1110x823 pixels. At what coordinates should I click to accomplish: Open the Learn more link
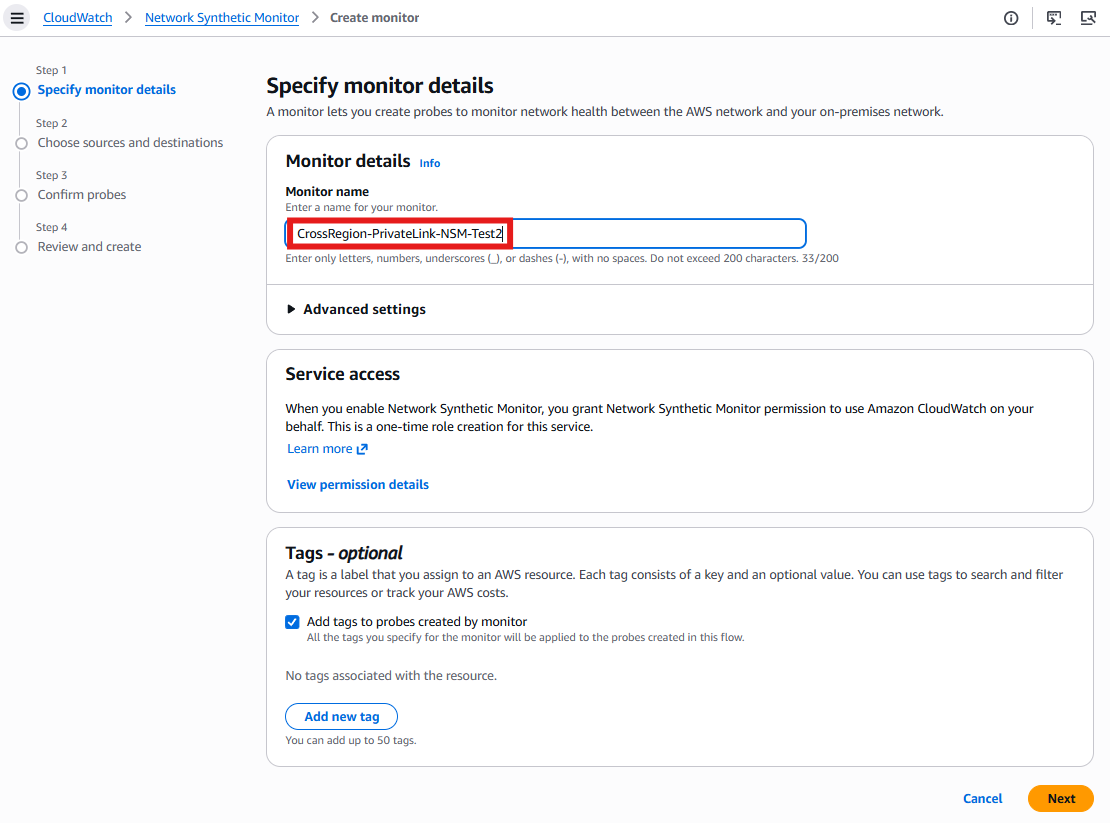319,448
